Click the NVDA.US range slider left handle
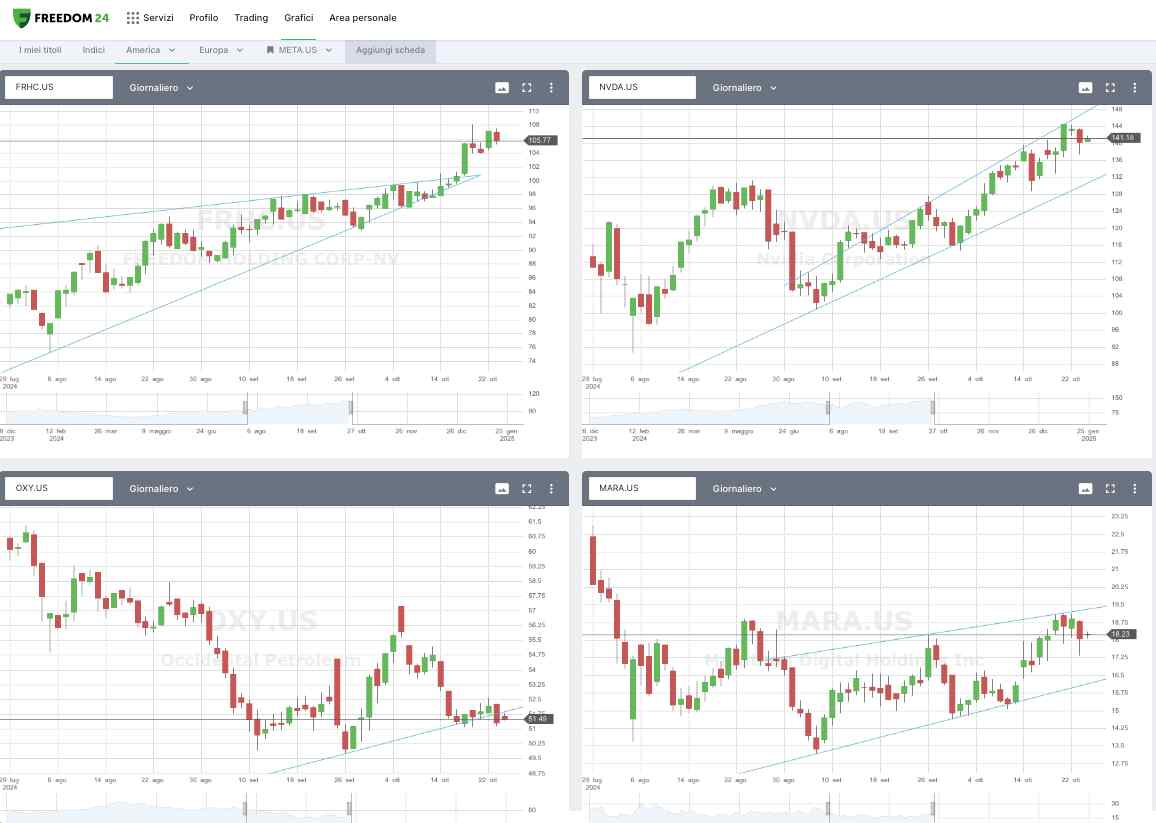Image resolution: width=1156 pixels, height=823 pixels. tap(828, 407)
